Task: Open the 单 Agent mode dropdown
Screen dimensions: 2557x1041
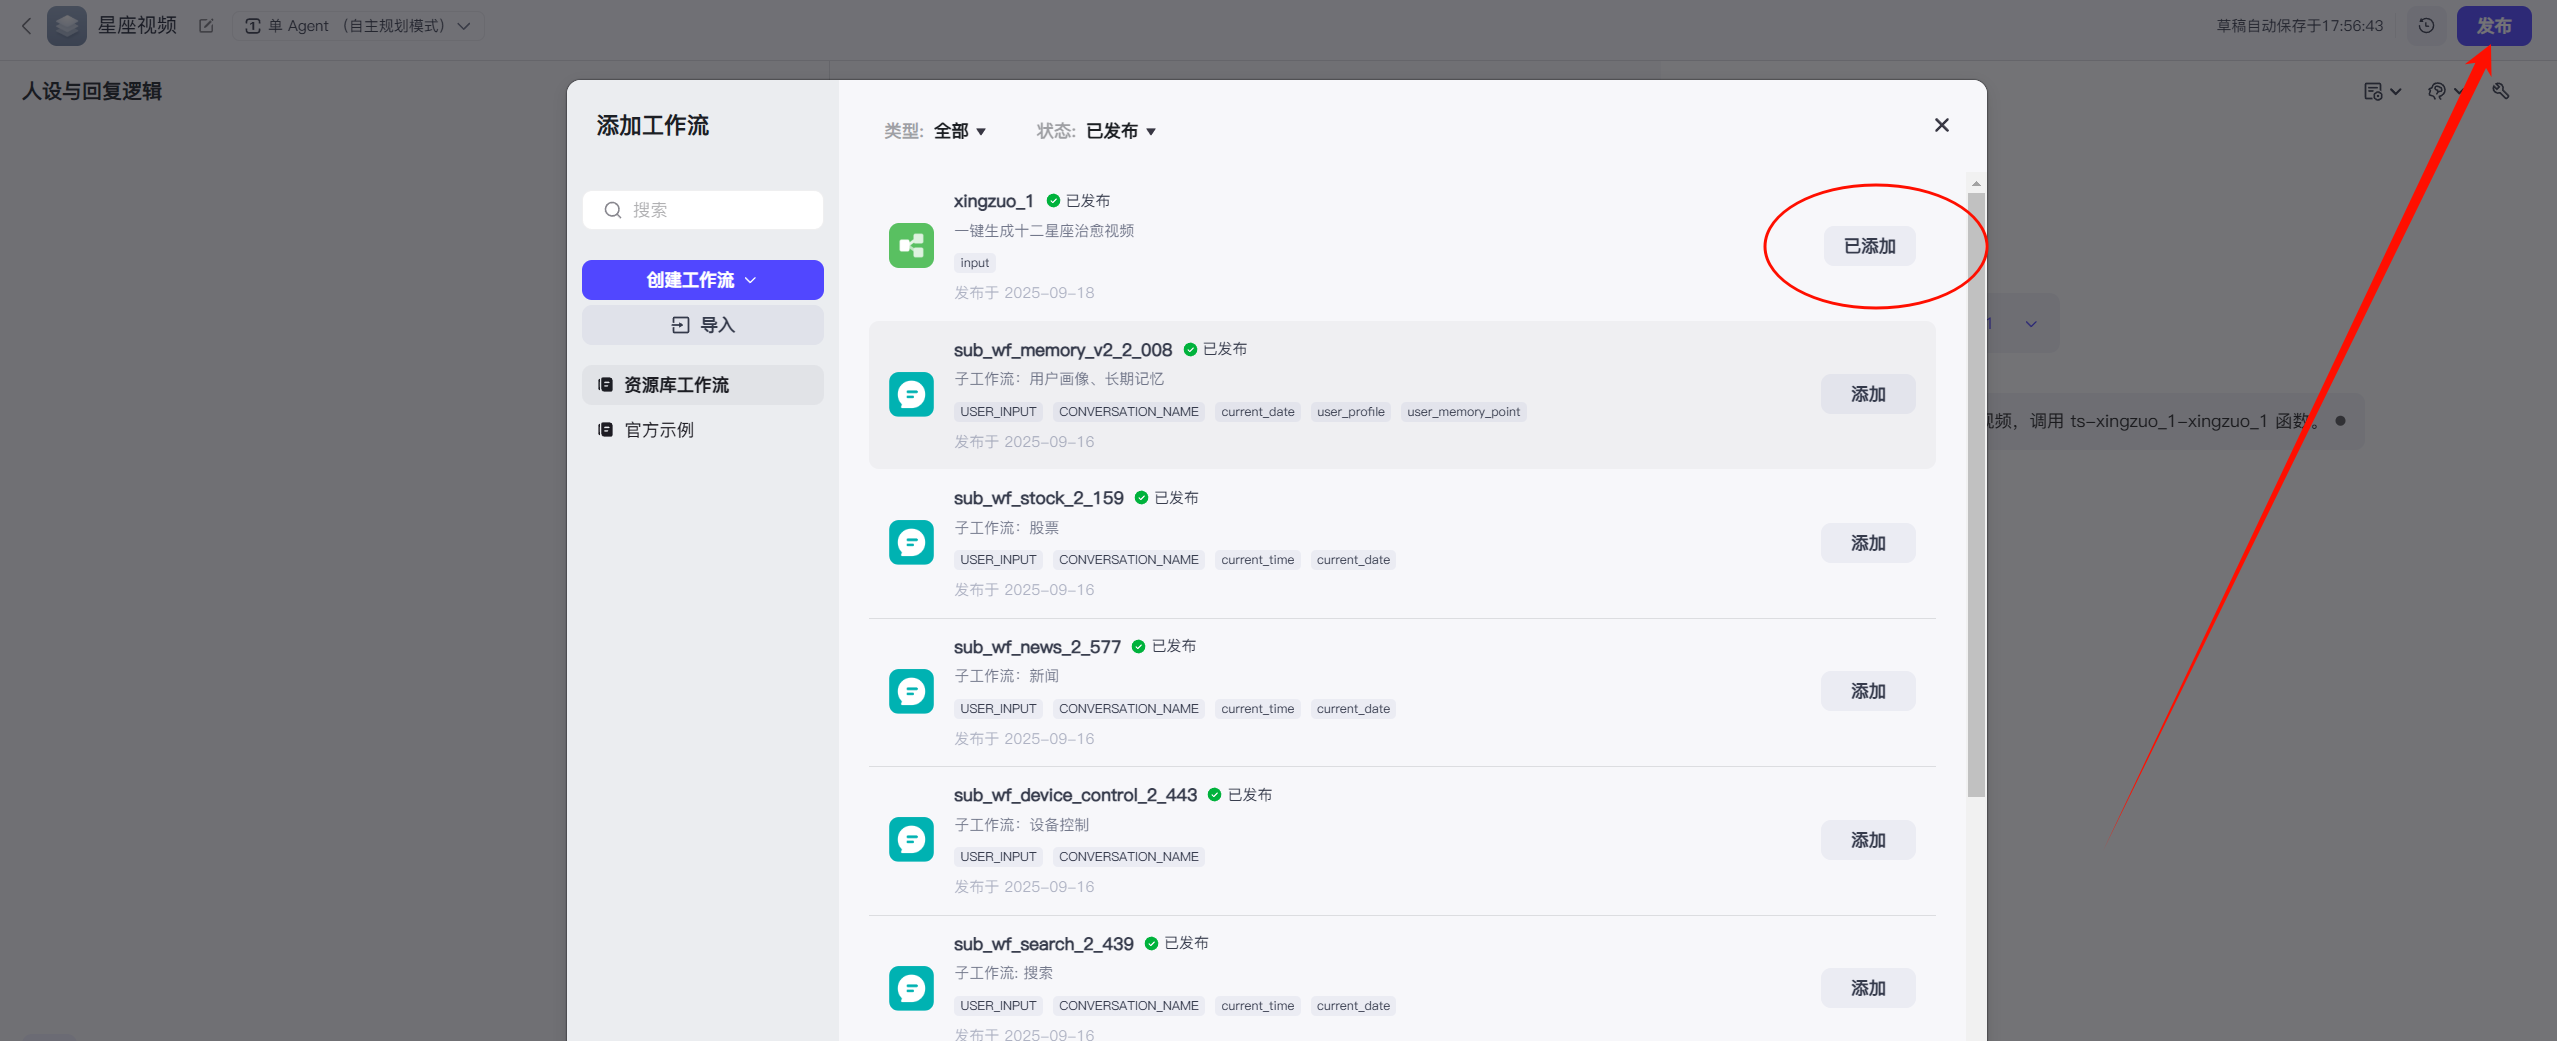Action: pos(358,26)
